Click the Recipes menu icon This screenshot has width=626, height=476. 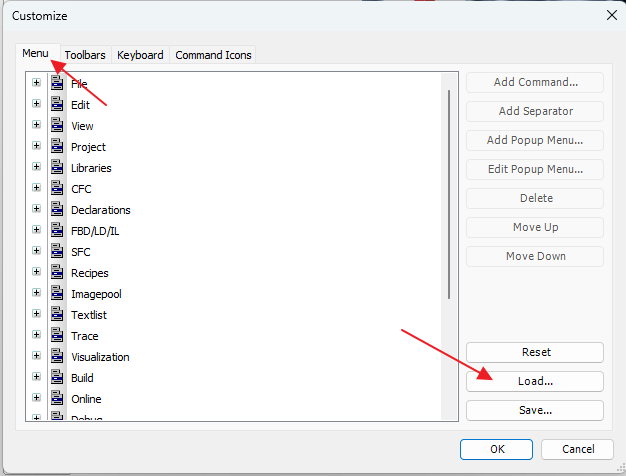pos(57,272)
